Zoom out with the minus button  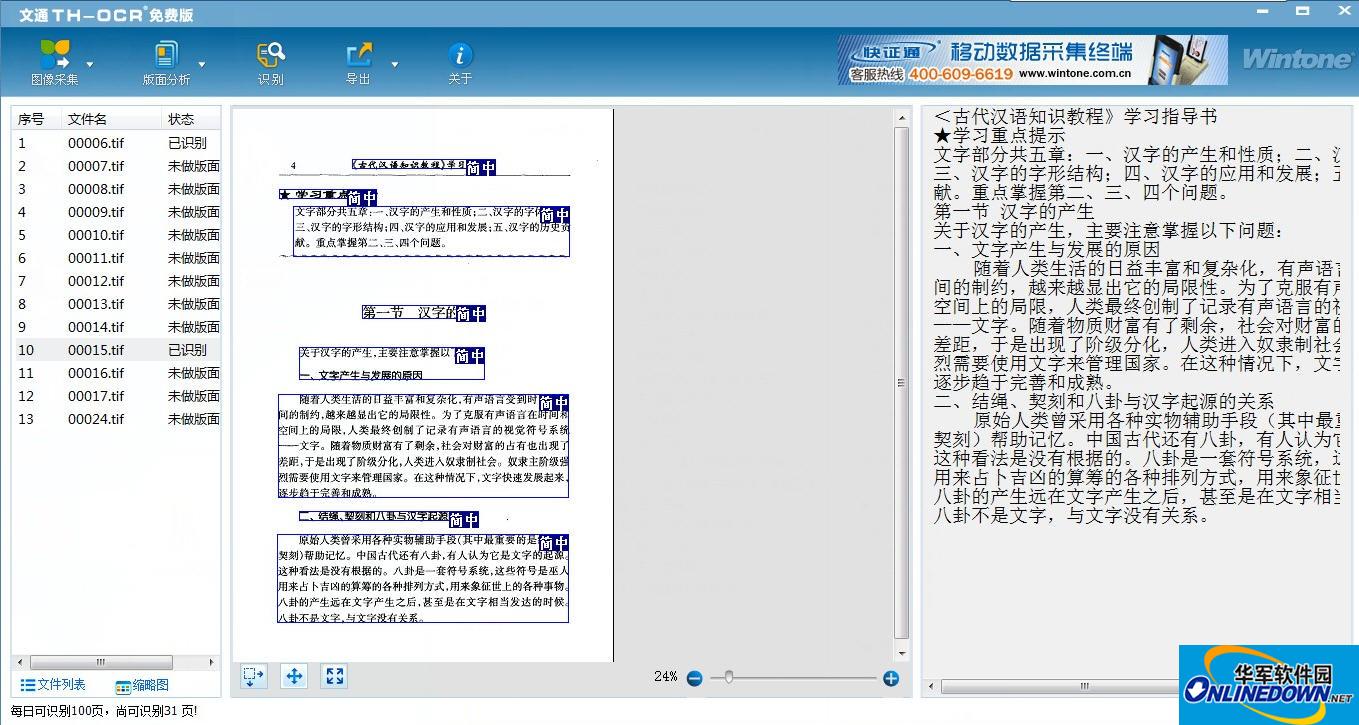(x=694, y=678)
